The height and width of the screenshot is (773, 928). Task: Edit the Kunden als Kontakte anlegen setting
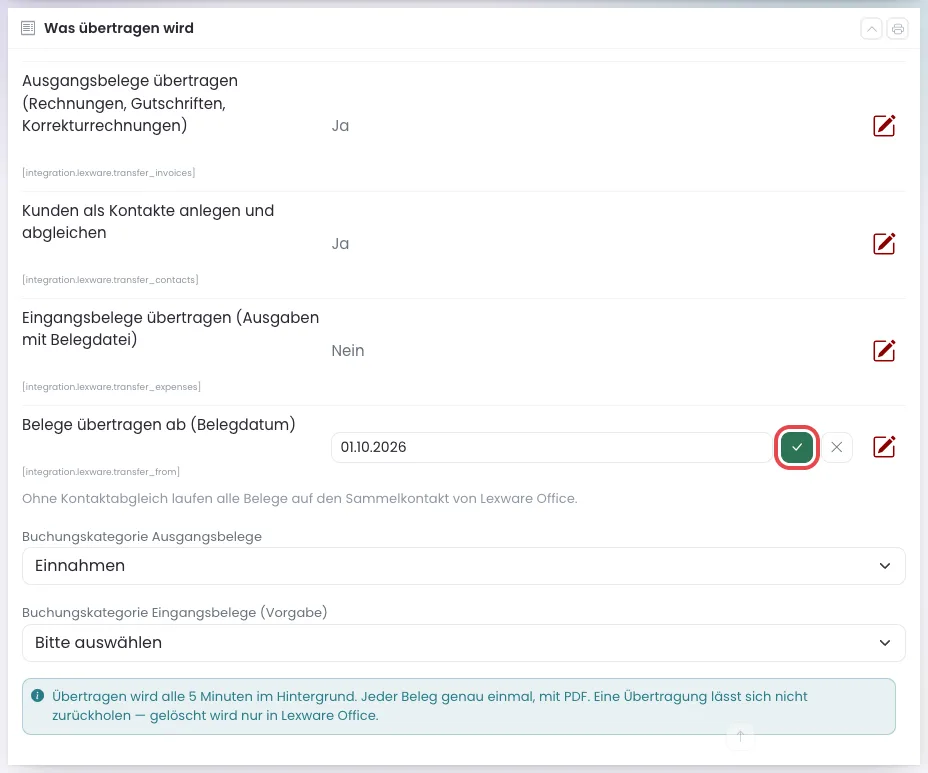pos(884,243)
